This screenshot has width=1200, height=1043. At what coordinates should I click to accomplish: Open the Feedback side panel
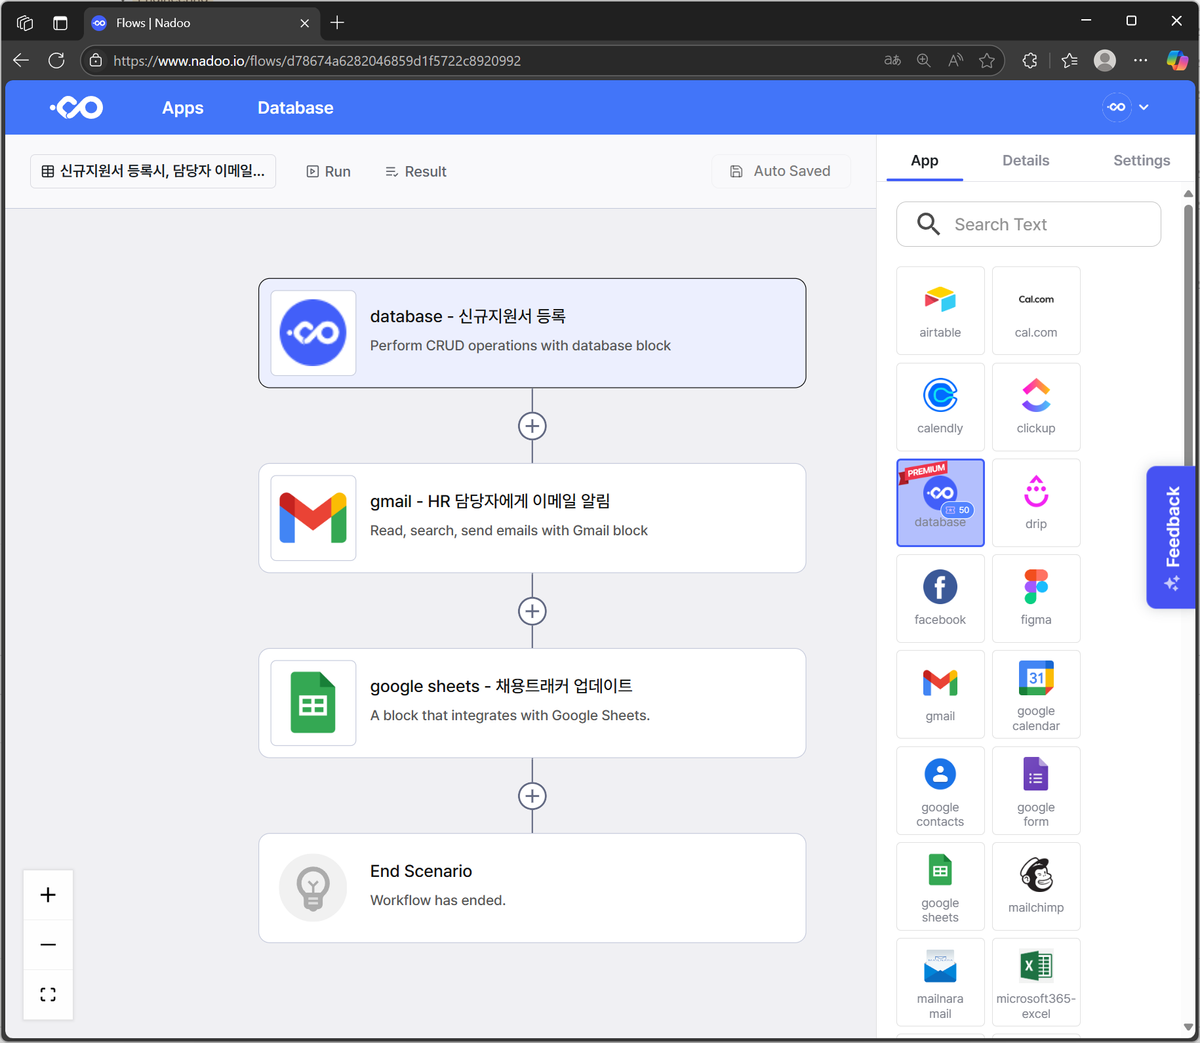(1171, 537)
